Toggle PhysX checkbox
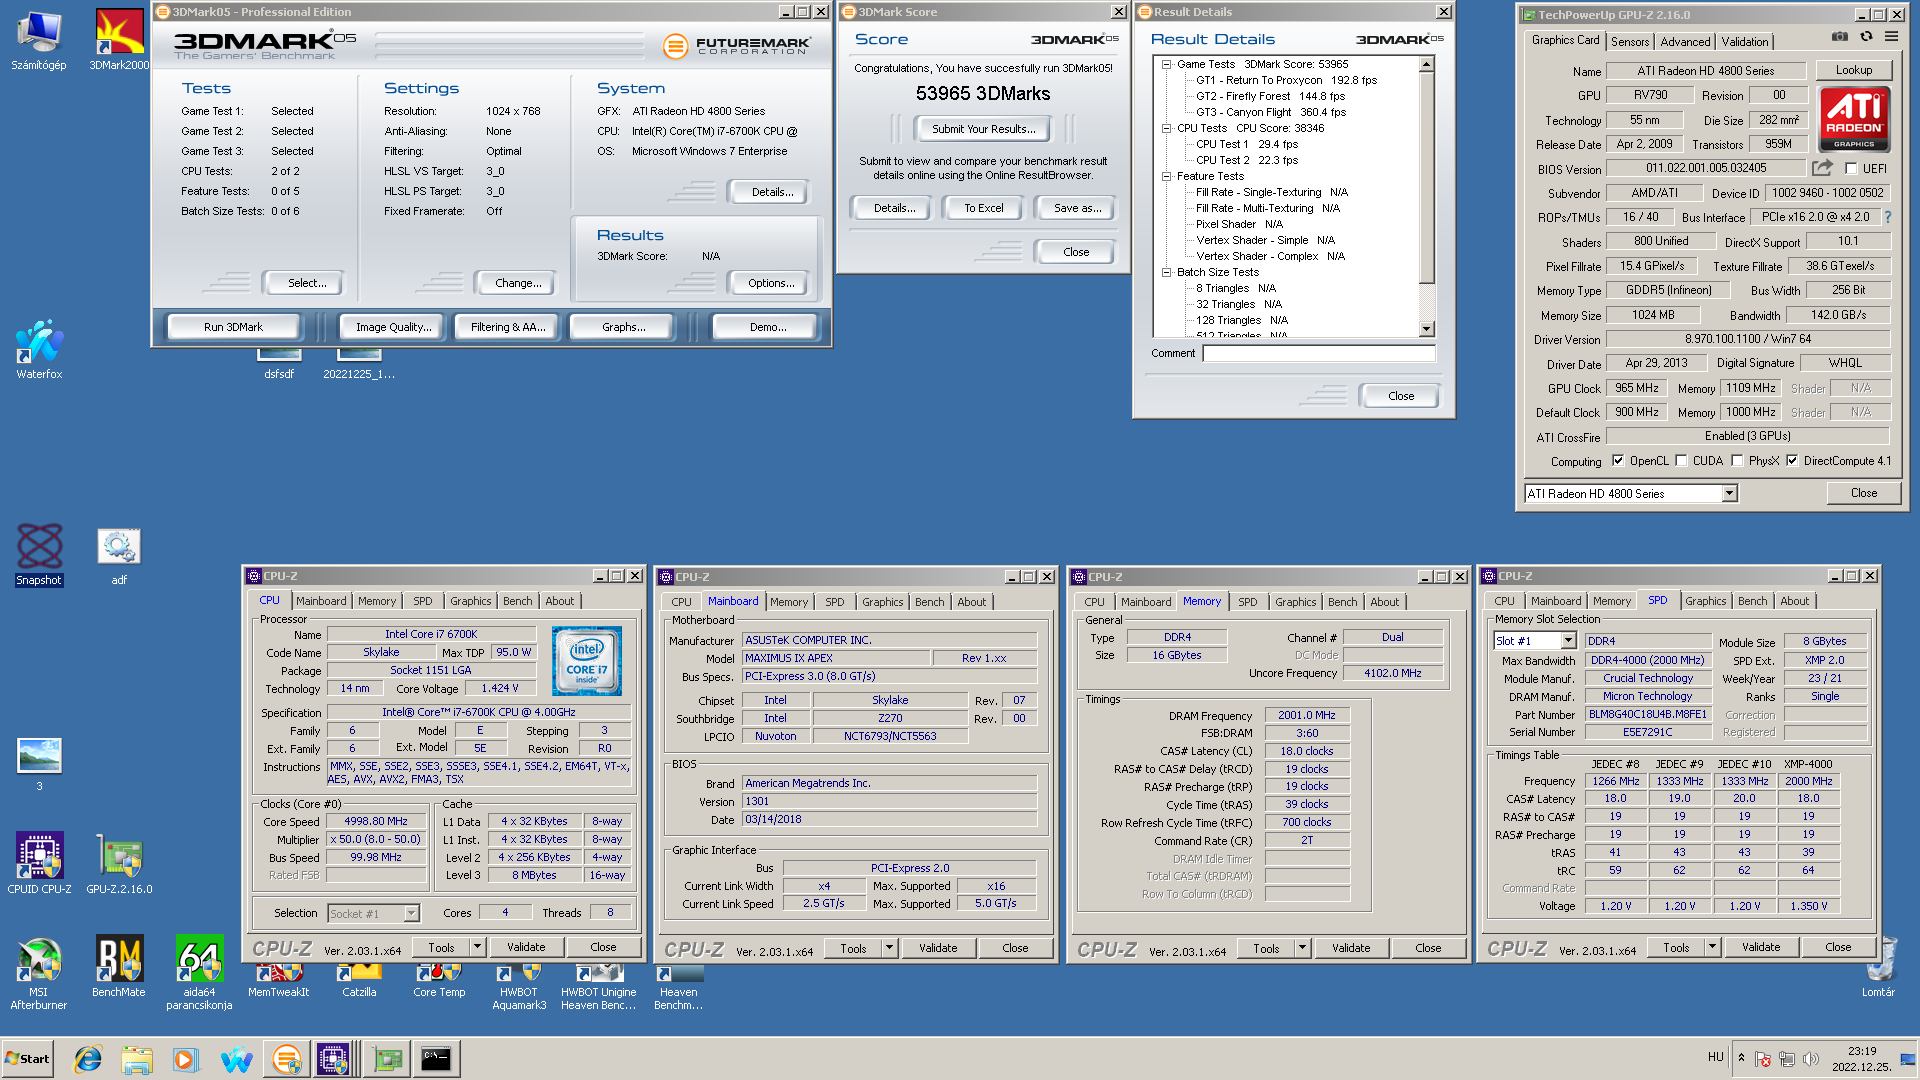 [1737, 461]
